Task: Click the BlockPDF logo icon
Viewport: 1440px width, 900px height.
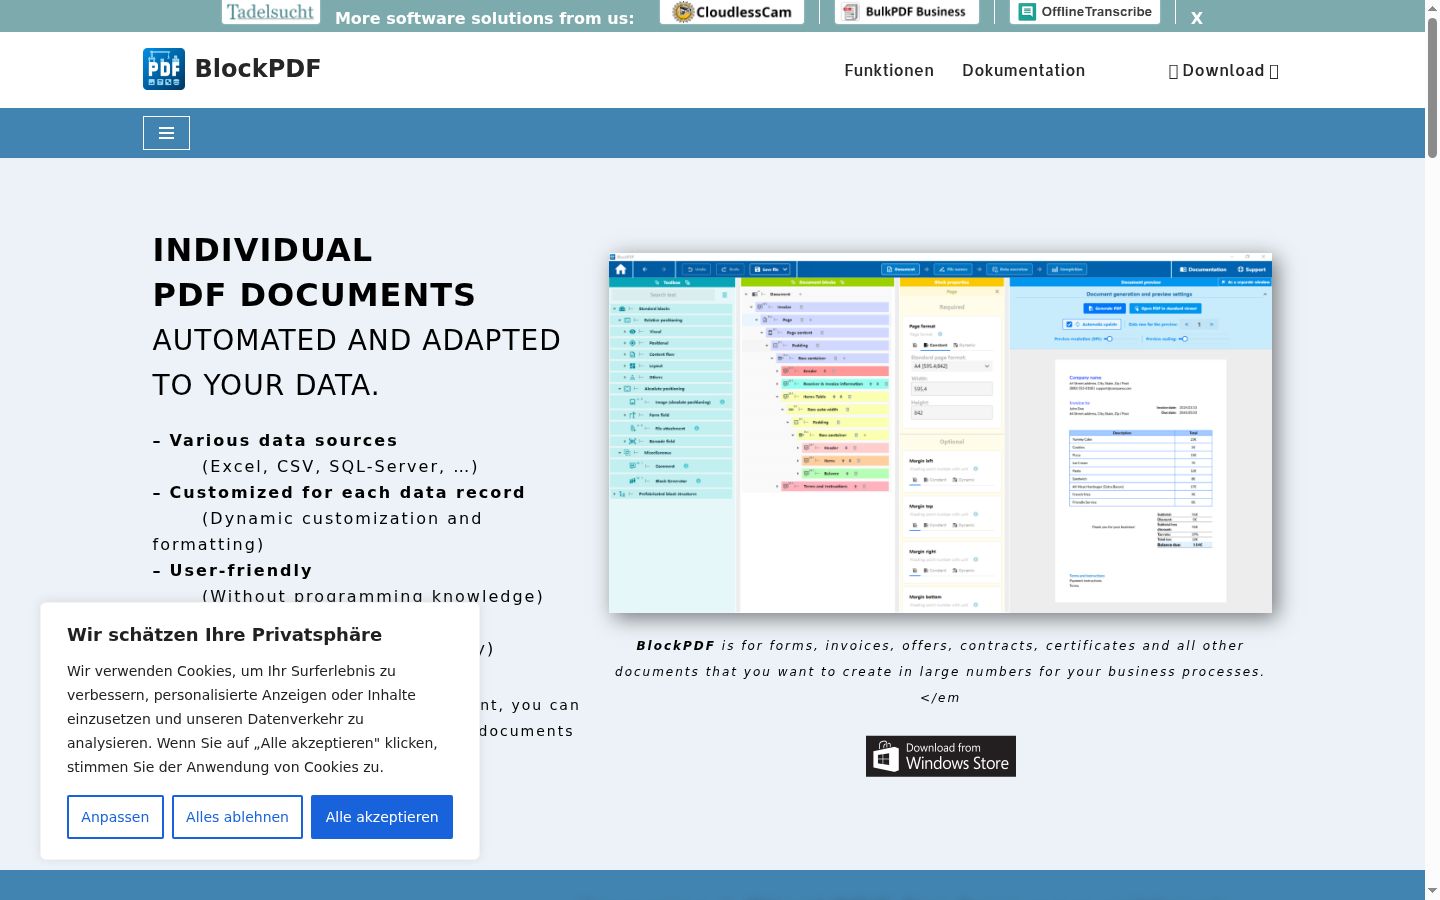Action: click(x=164, y=69)
